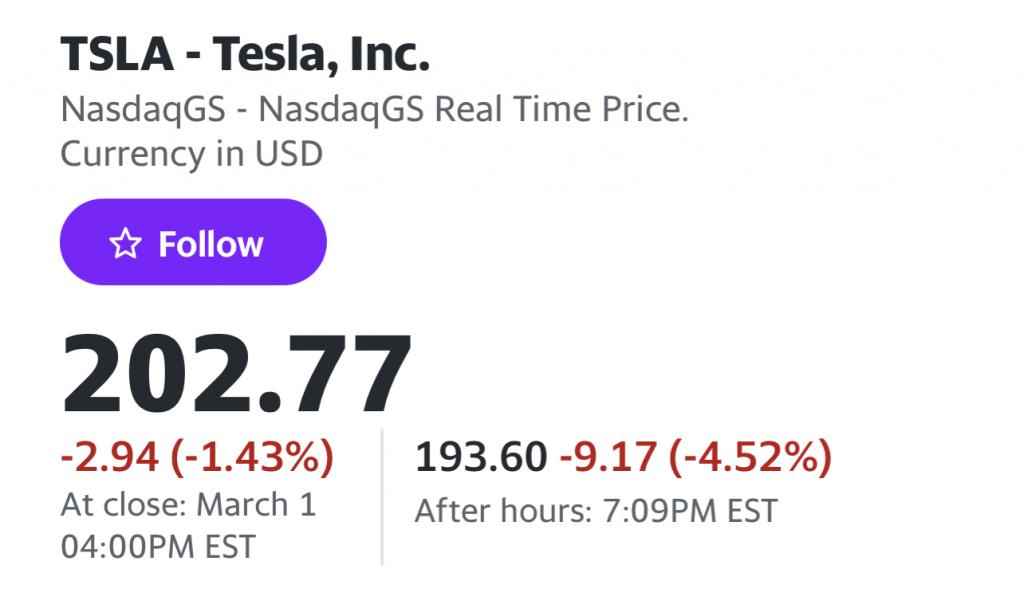Image resolution: width=1024 pixels, height=616 pixels.
Task: Click the "Currency in USD" line
Action: (191, 155)
